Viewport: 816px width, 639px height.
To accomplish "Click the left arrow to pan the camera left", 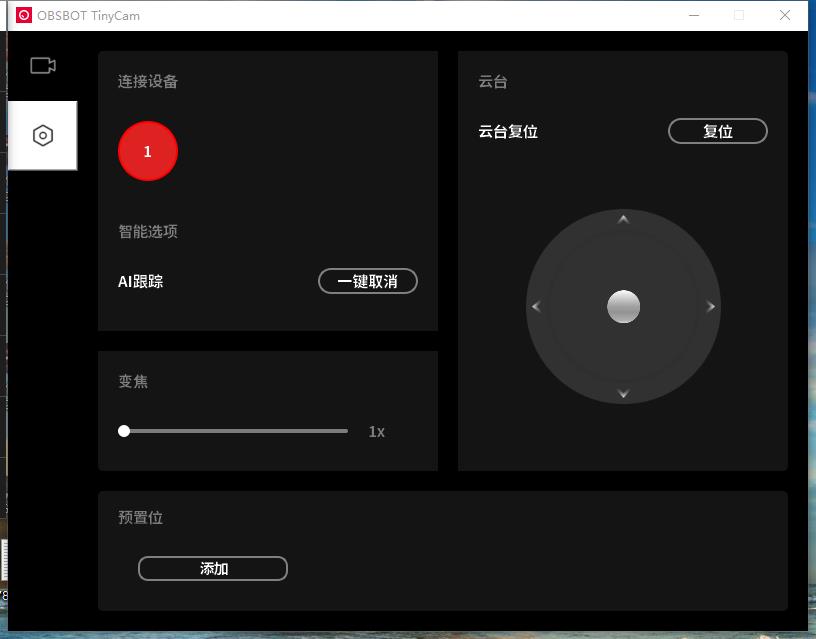I will [x=535, y=307].
